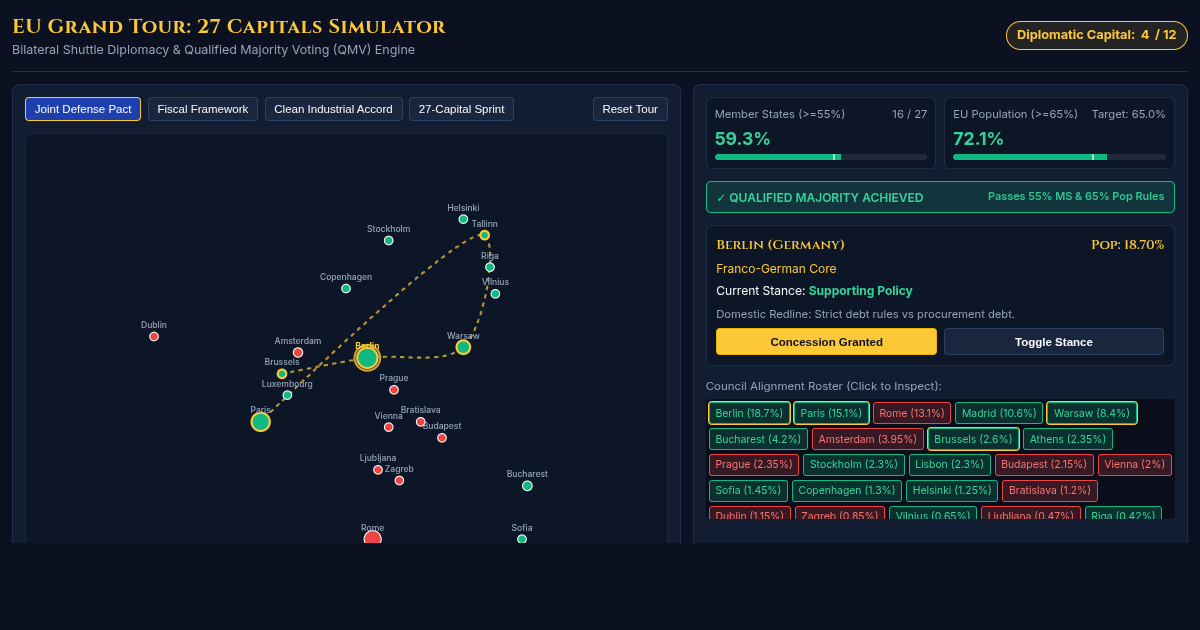Open Athens (2.35%) roster chip
Viewport: 1200px width, 630px height.
1068,439
